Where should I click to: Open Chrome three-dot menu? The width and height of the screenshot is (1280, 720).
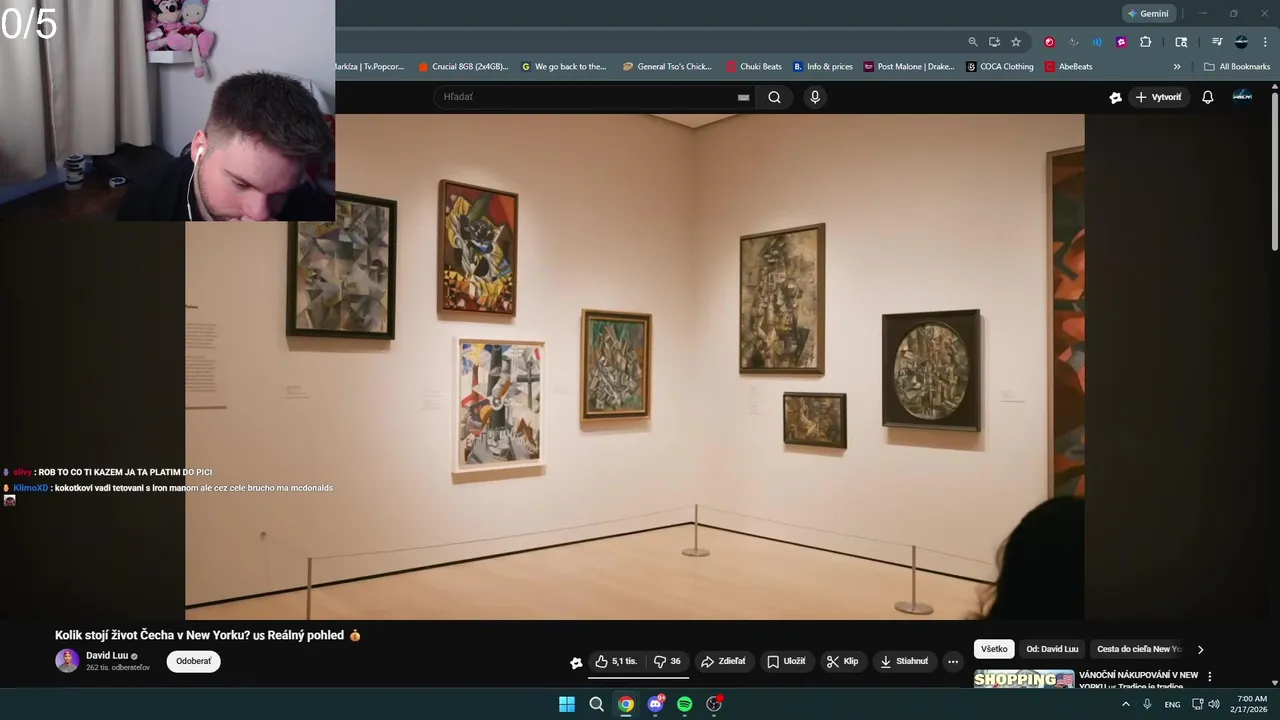click(x=1266, y=42)
